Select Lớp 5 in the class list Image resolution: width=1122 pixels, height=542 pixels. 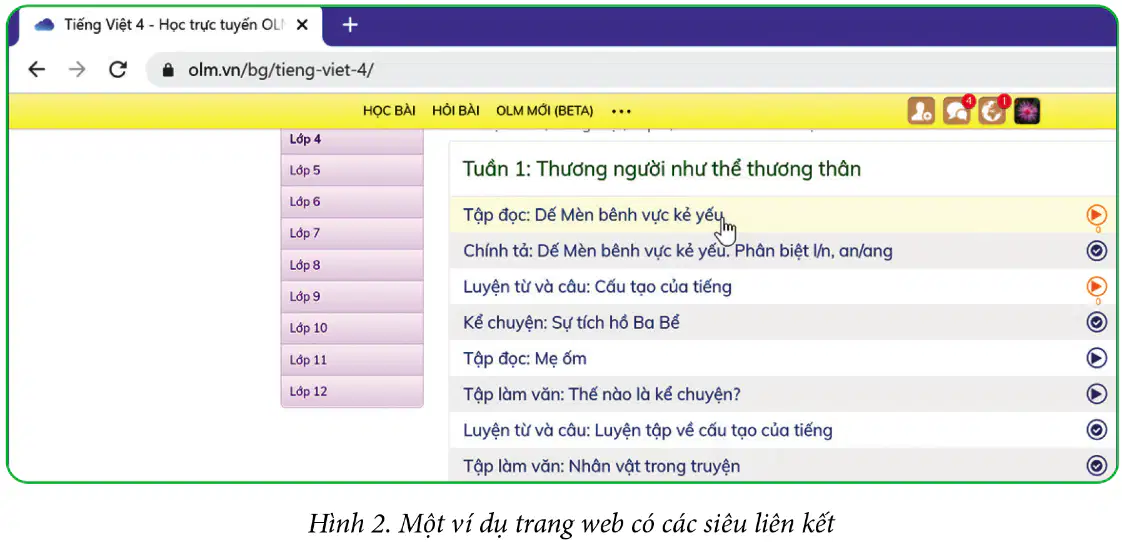352,170
